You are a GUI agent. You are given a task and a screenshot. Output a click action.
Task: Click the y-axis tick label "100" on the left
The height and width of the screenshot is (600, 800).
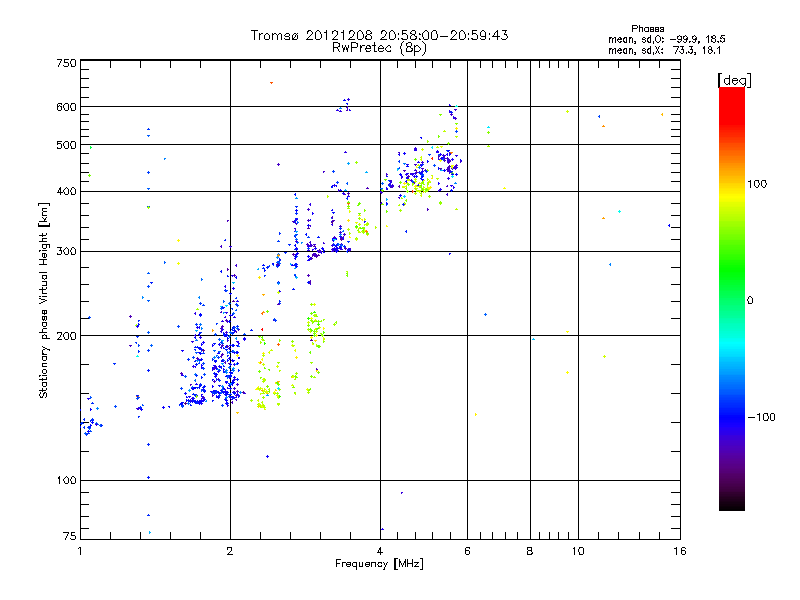[x=66, y=481]
